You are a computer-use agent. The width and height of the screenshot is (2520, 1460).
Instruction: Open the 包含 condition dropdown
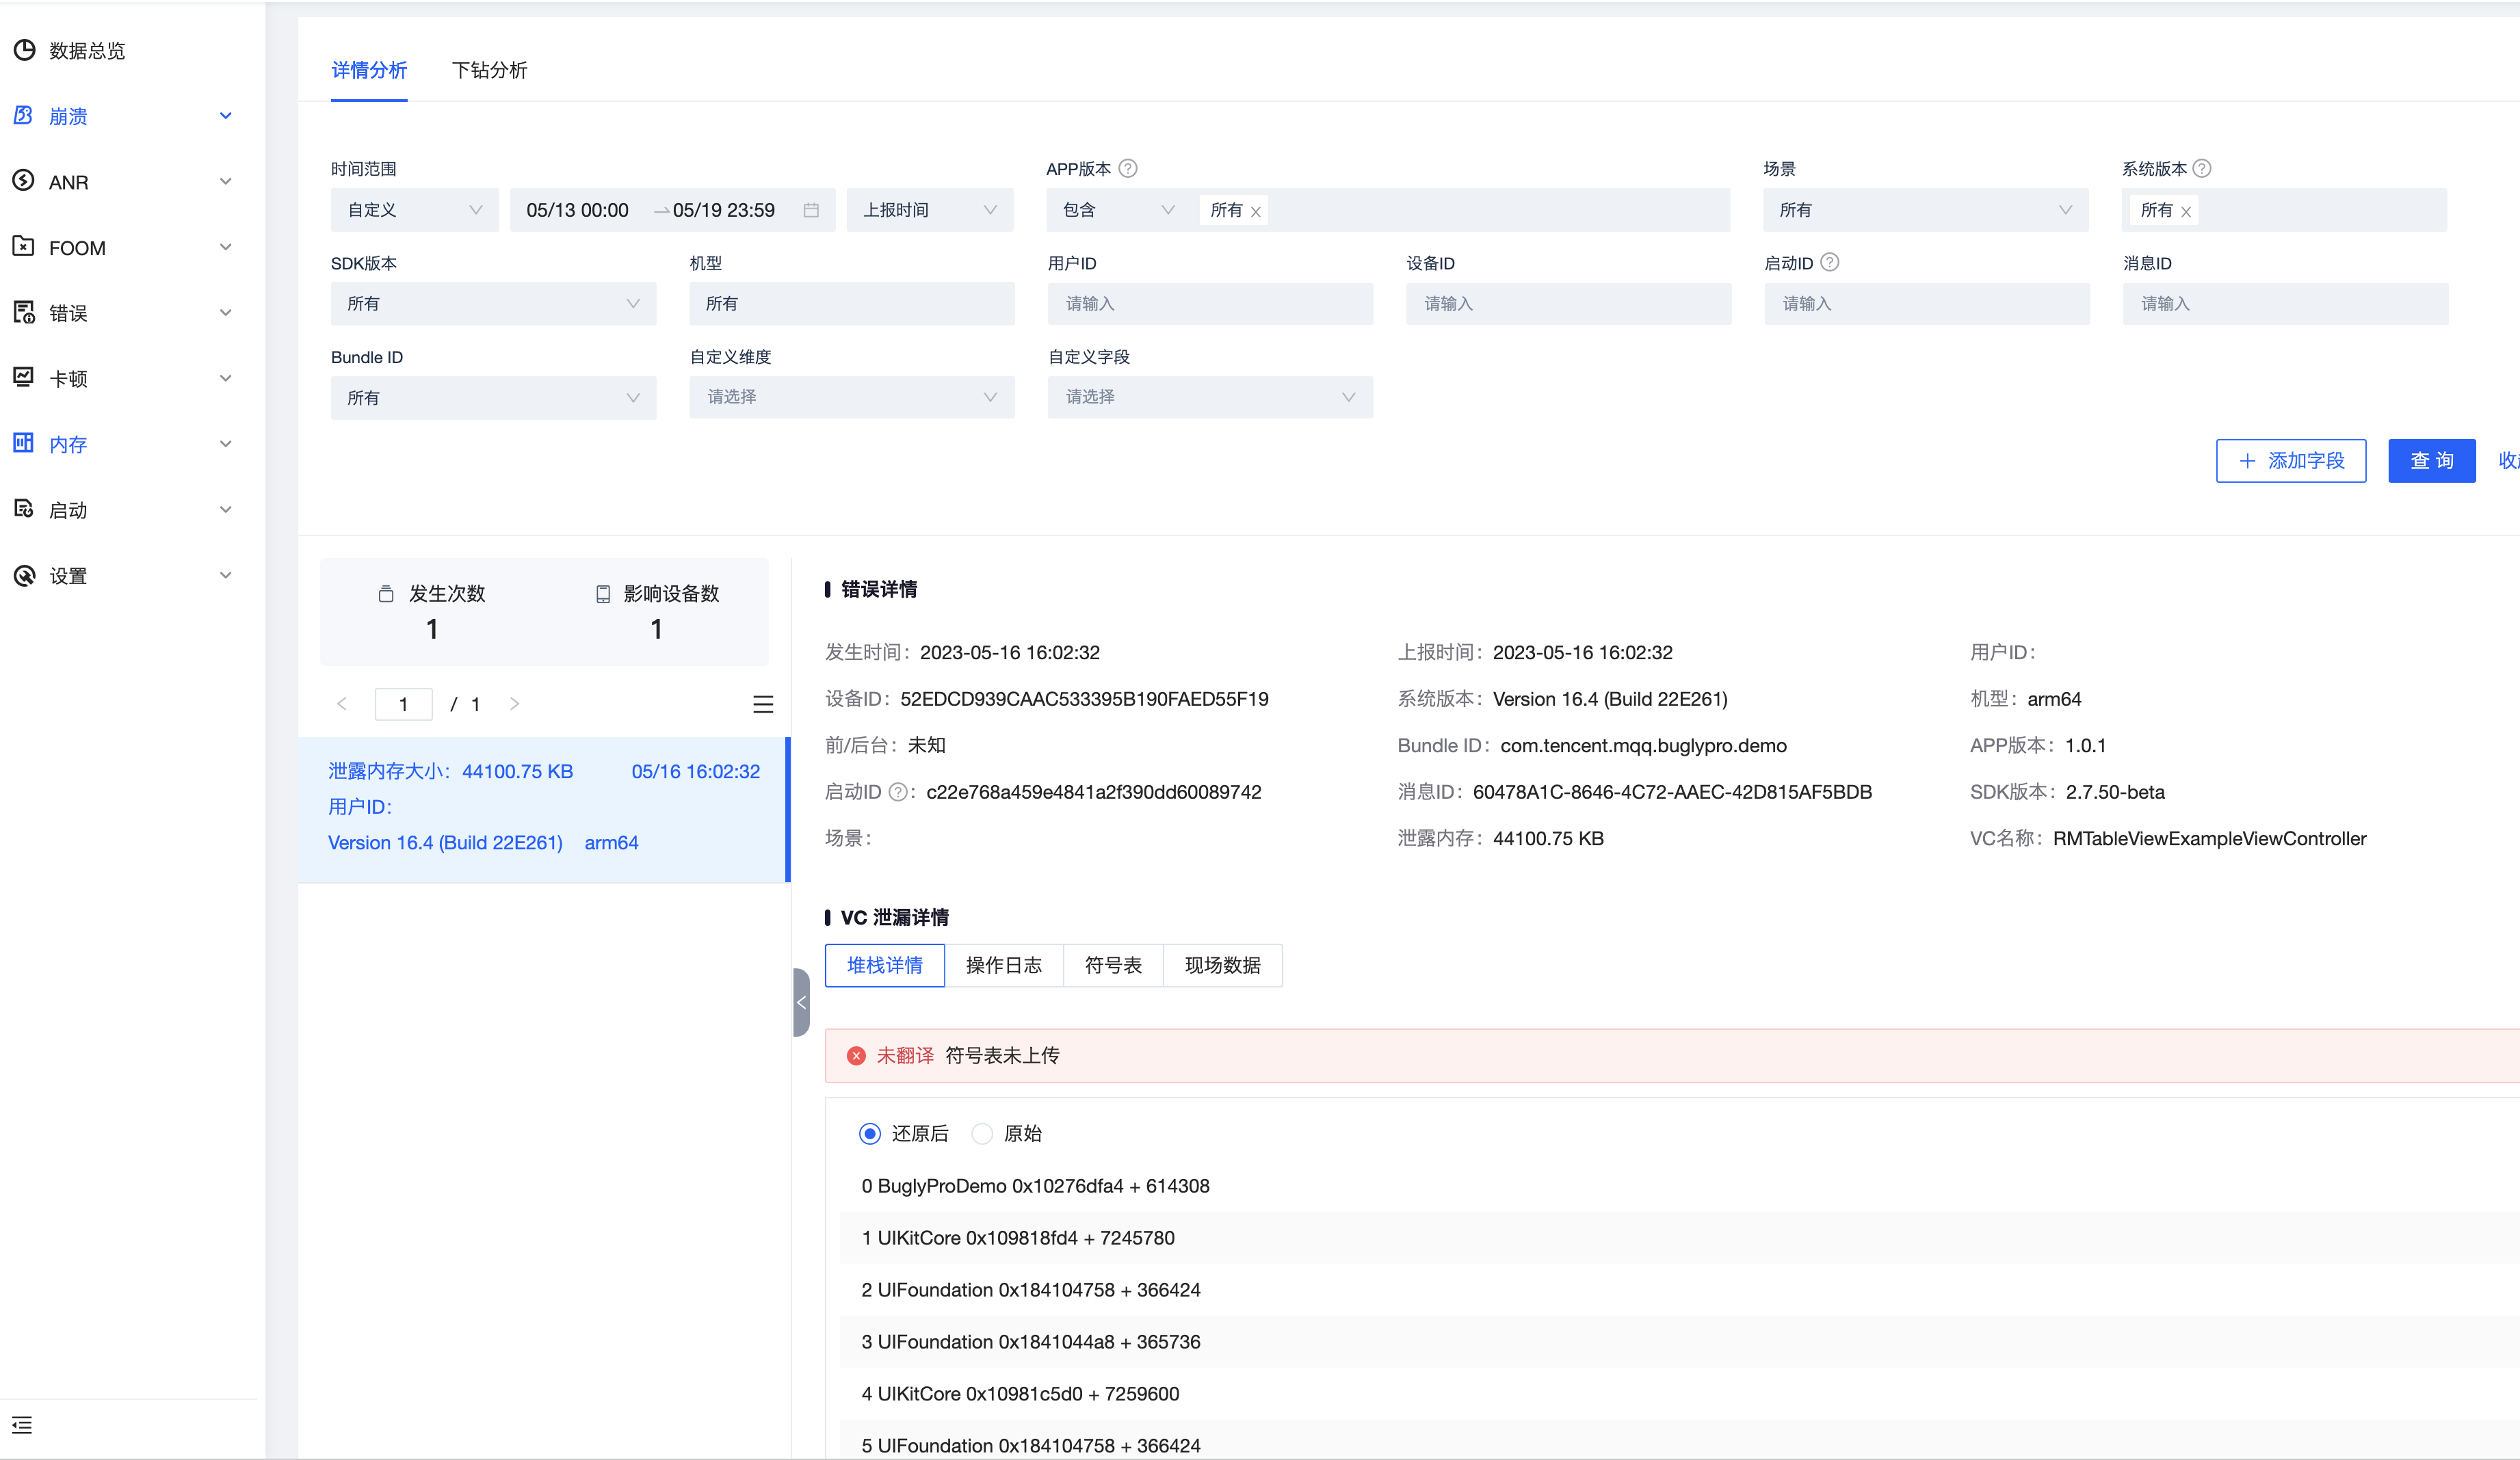(x=1118, y=210)
